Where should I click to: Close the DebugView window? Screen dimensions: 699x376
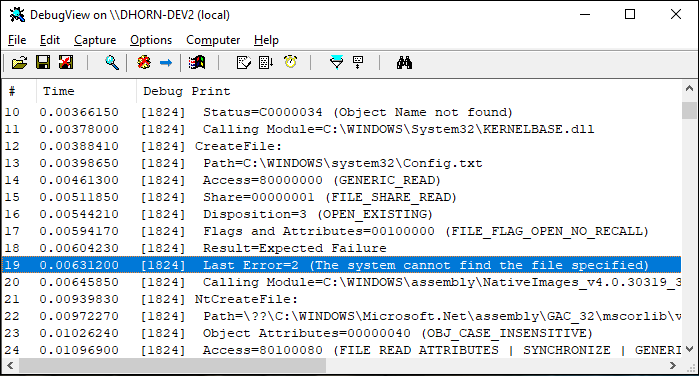[676, 14]
